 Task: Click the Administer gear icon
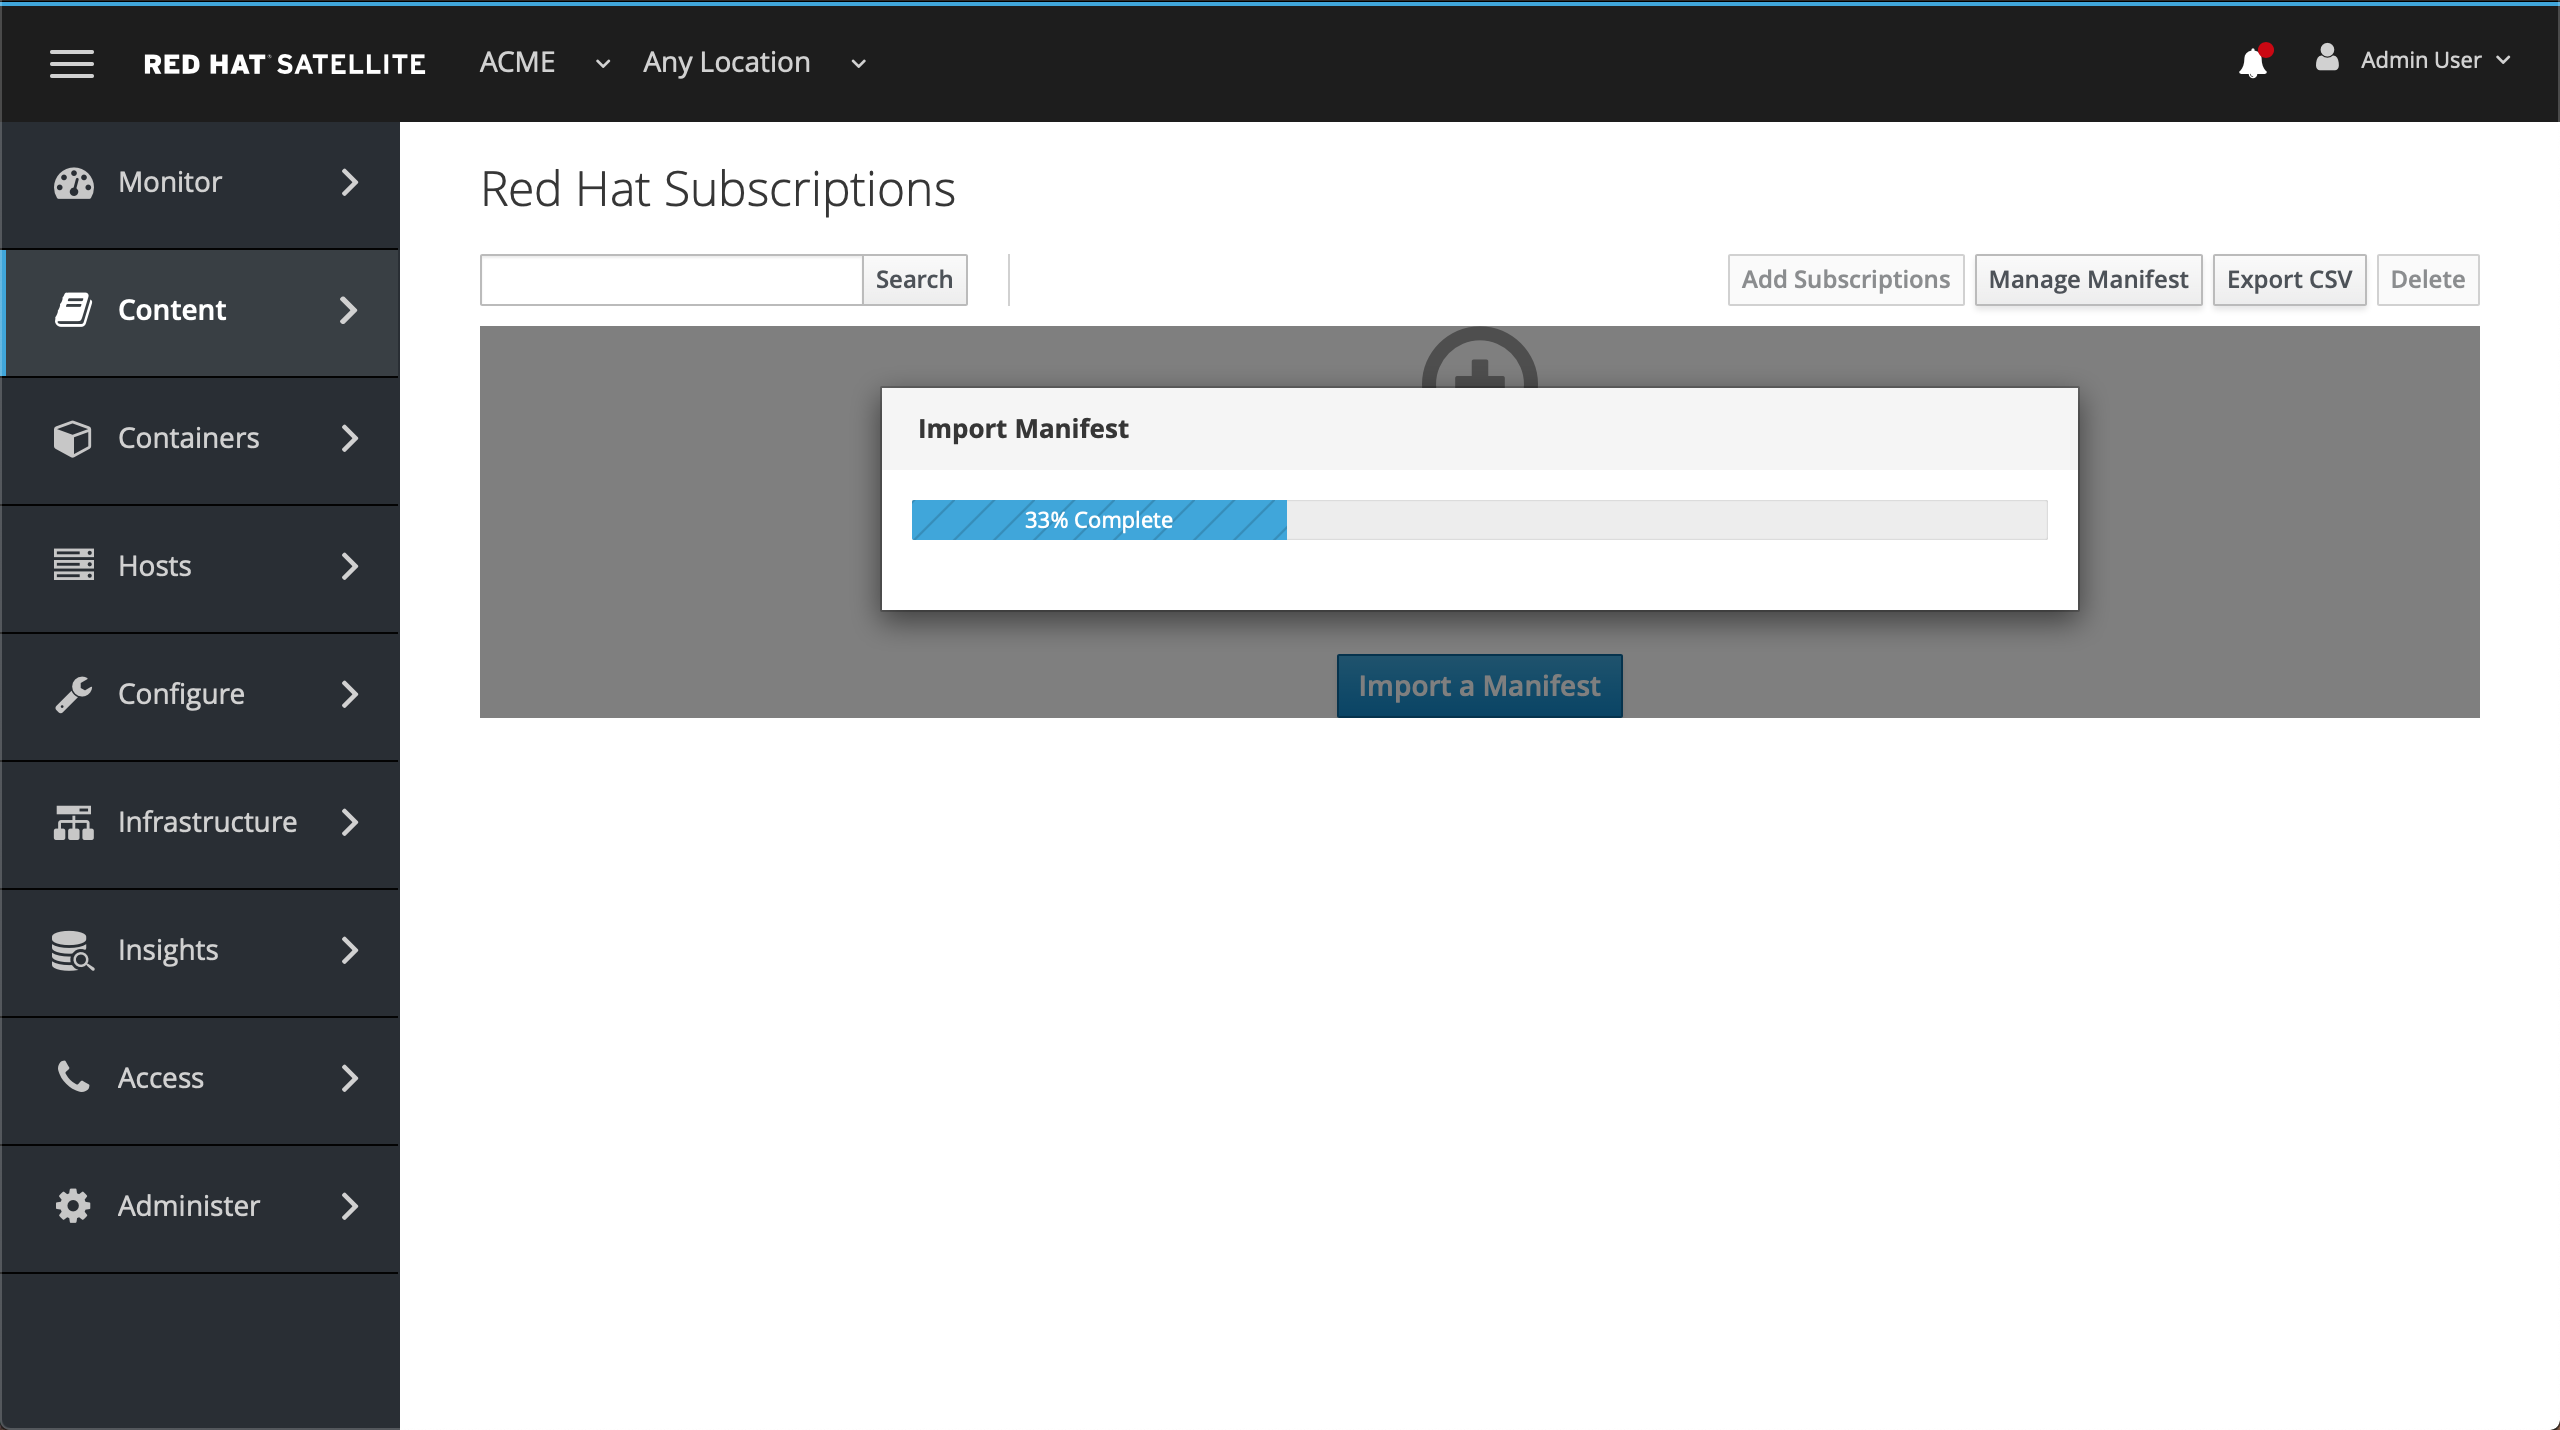[73, 1206]
